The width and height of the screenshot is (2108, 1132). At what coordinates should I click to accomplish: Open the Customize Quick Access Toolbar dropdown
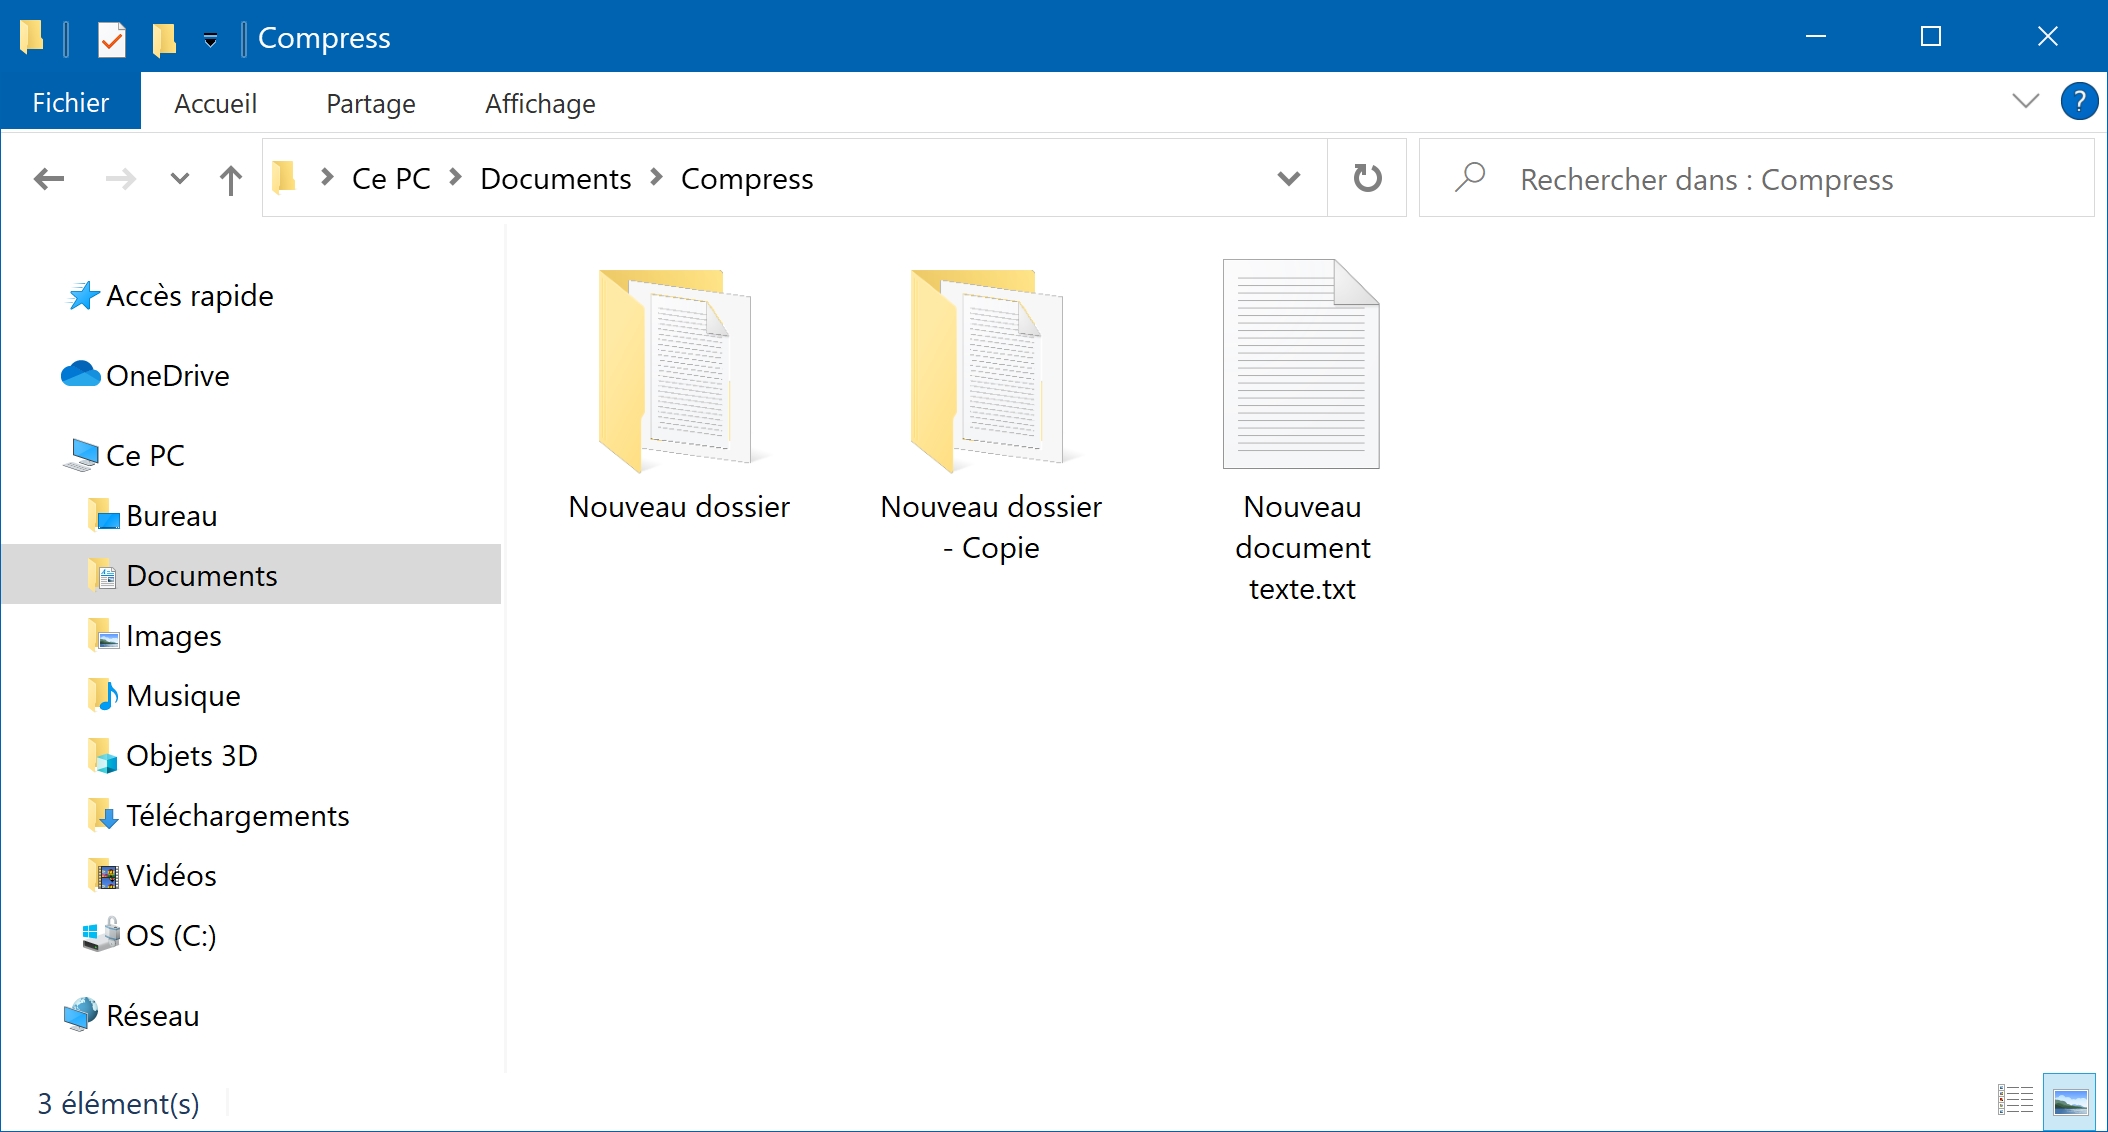(x=210, y=39)
